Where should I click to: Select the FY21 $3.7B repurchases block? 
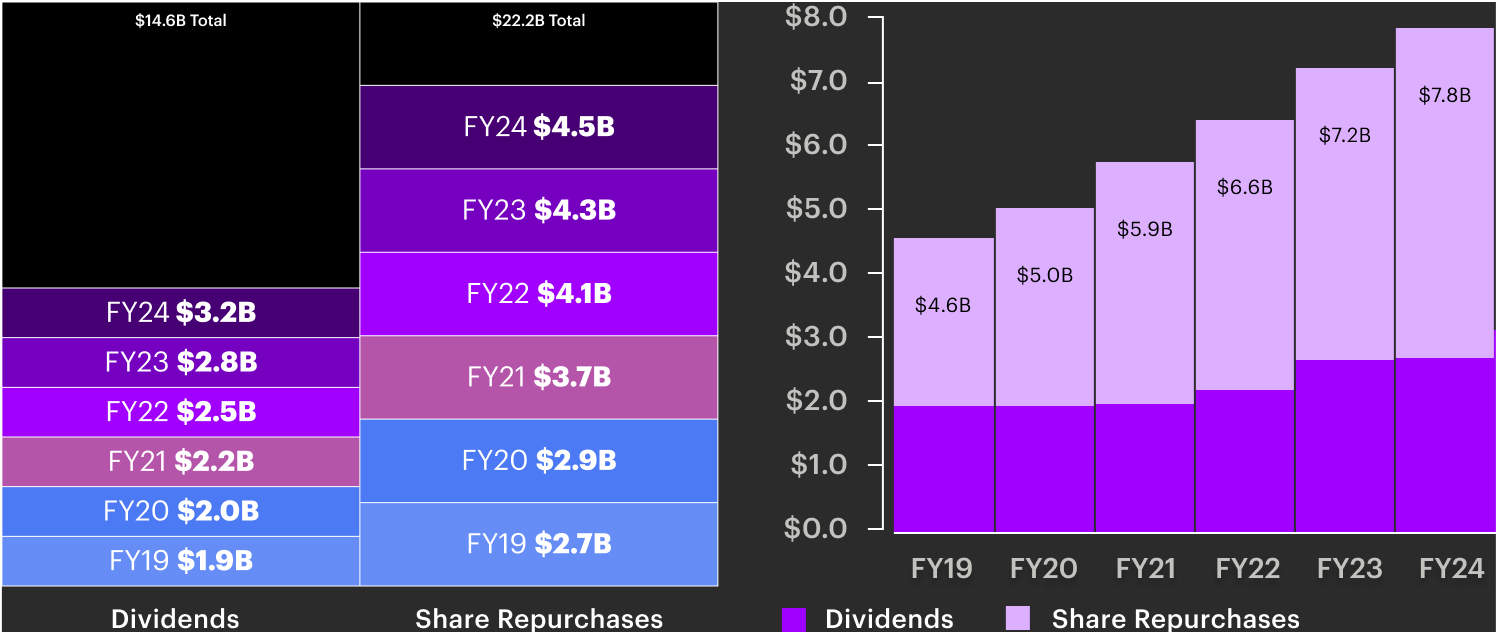point(539,377)
